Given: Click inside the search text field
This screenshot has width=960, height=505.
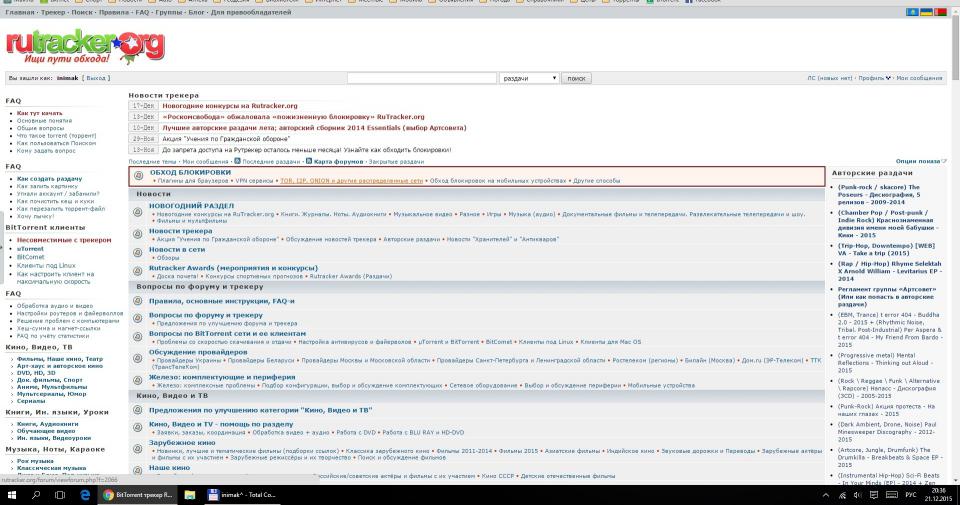Looking at the screenshot, I should [421, 78].
